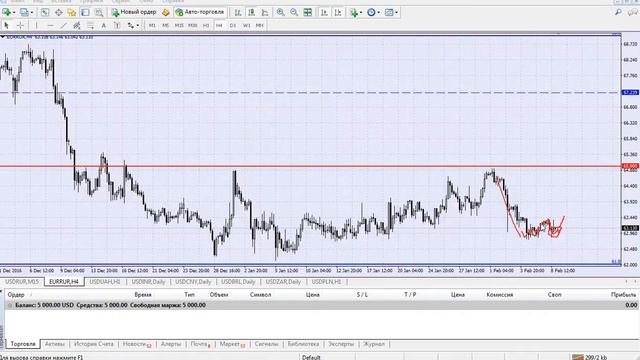The width and height of the screenshot is (640, 360).
Task: Select the crosshair tool
Action: [20, 25]
